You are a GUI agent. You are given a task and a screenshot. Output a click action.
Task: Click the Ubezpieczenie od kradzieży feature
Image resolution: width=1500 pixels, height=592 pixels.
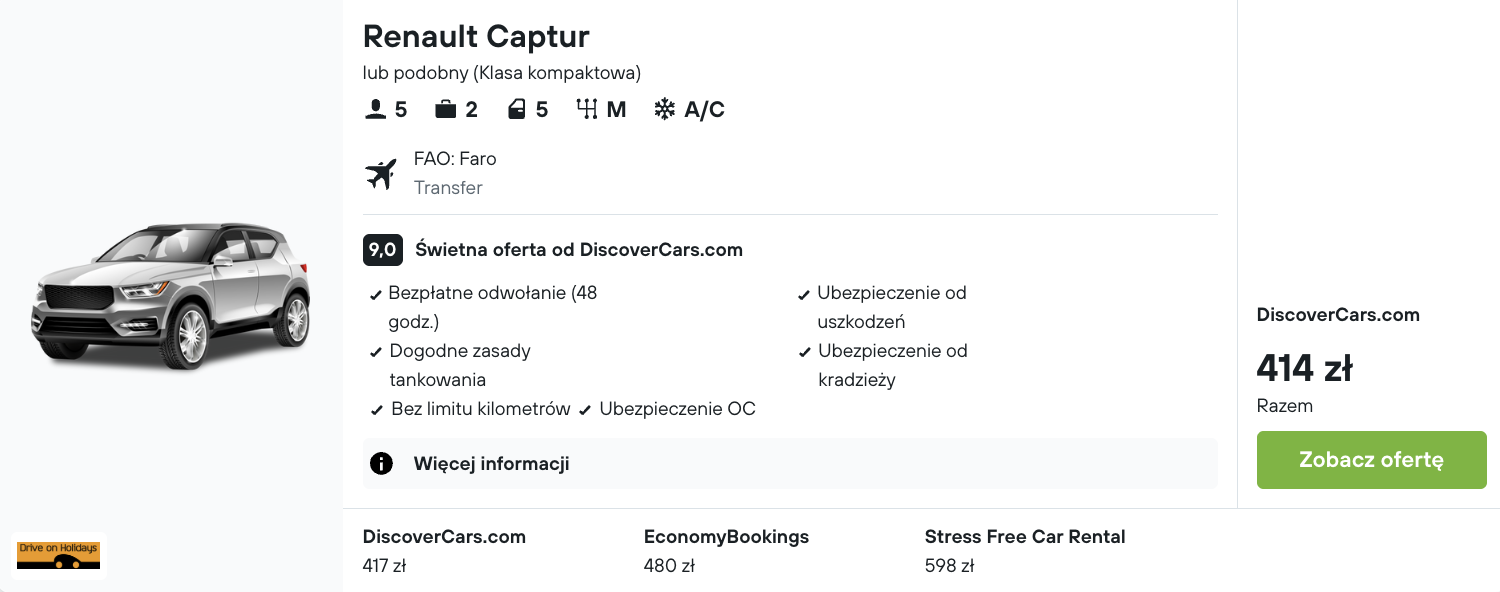pyautogui.click(x=892, y=365)
